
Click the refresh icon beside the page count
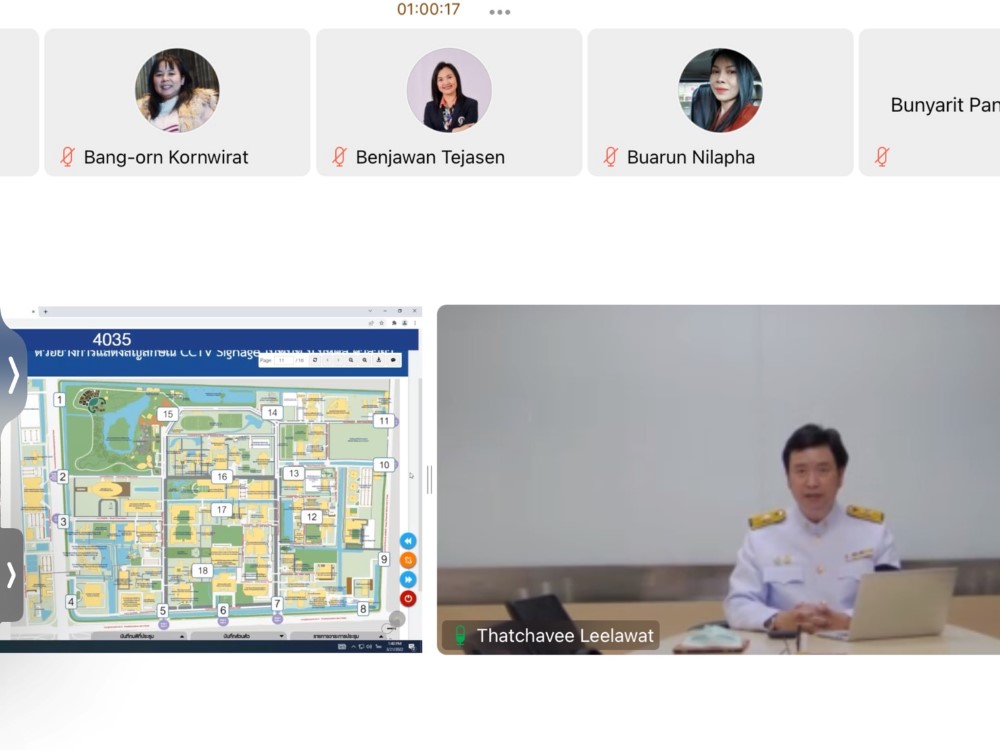point(315,360)
